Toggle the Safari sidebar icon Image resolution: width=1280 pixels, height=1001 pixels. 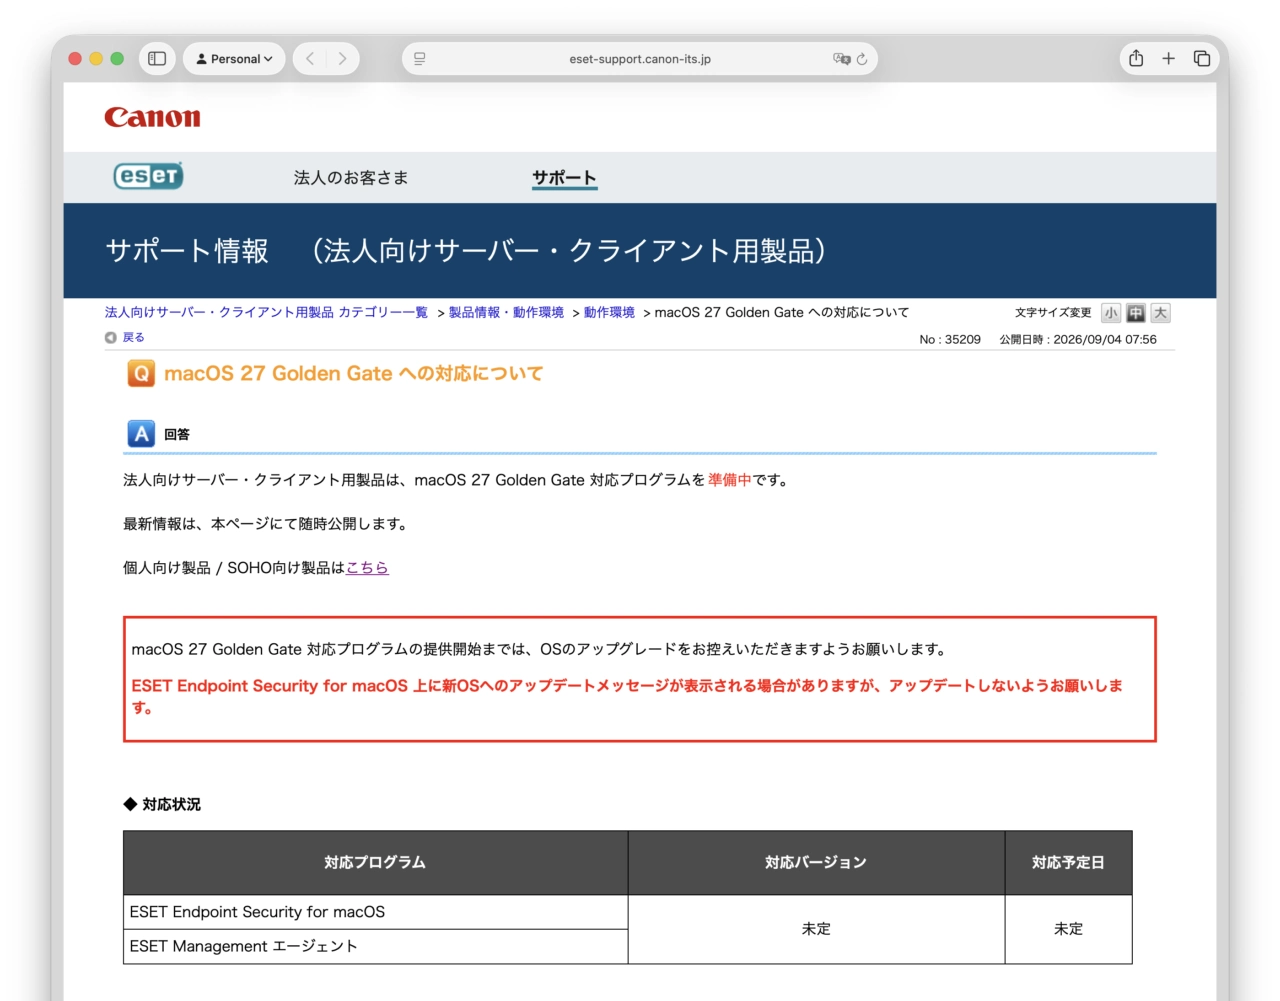coord(157,59)
